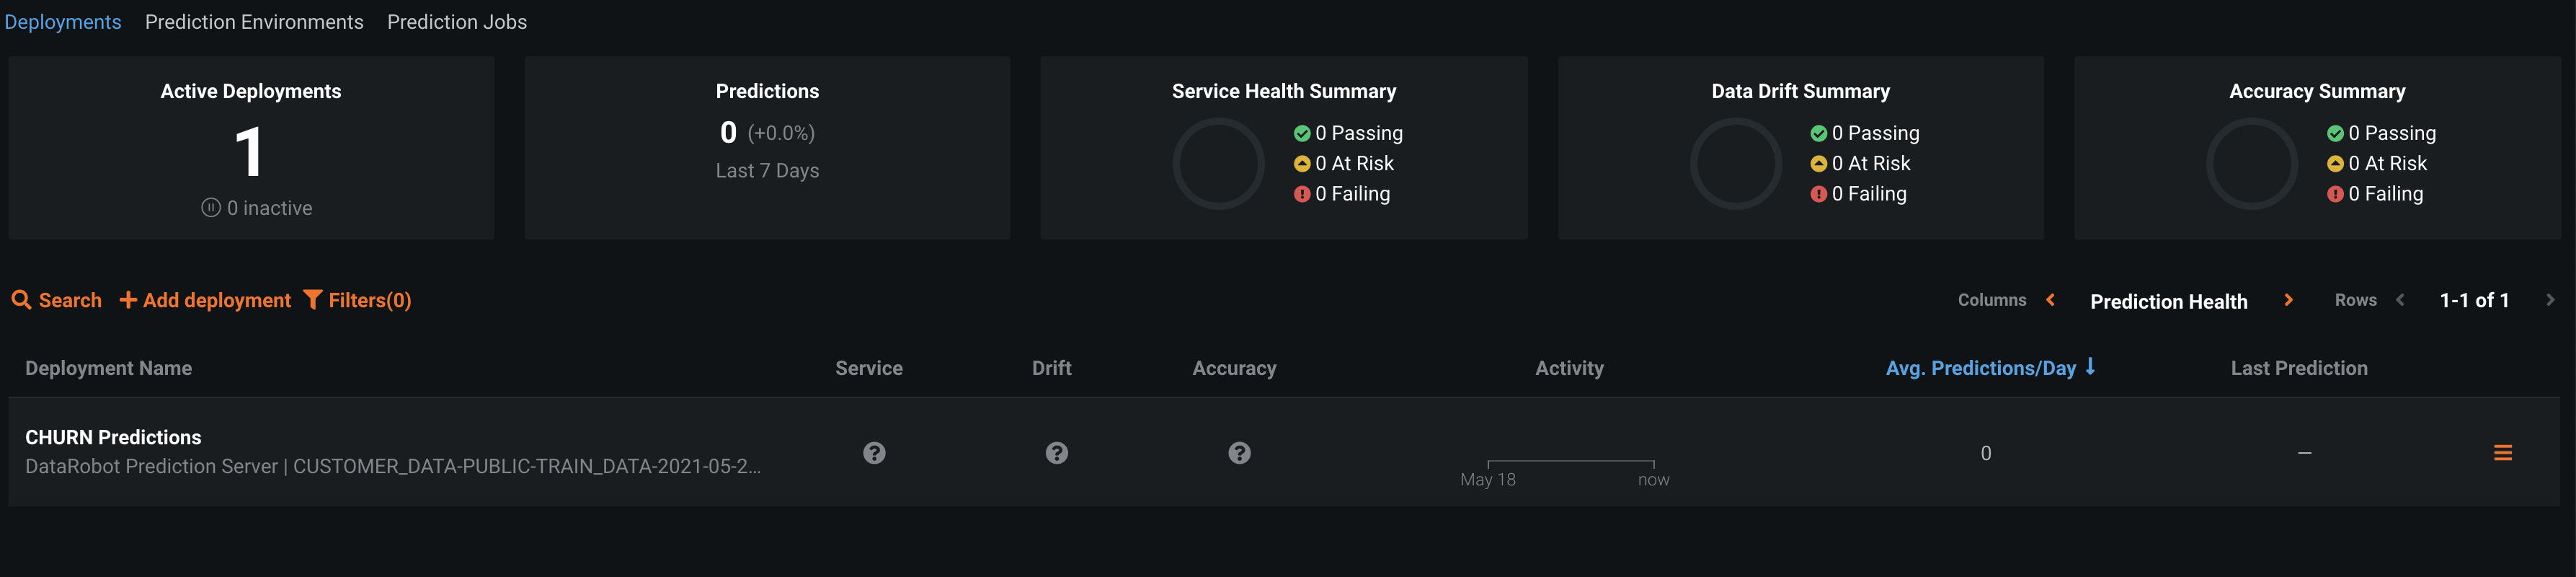Viewport: 2576px width, 577px height.
Task: Click the Service status question mark icon
Action: 874,453
